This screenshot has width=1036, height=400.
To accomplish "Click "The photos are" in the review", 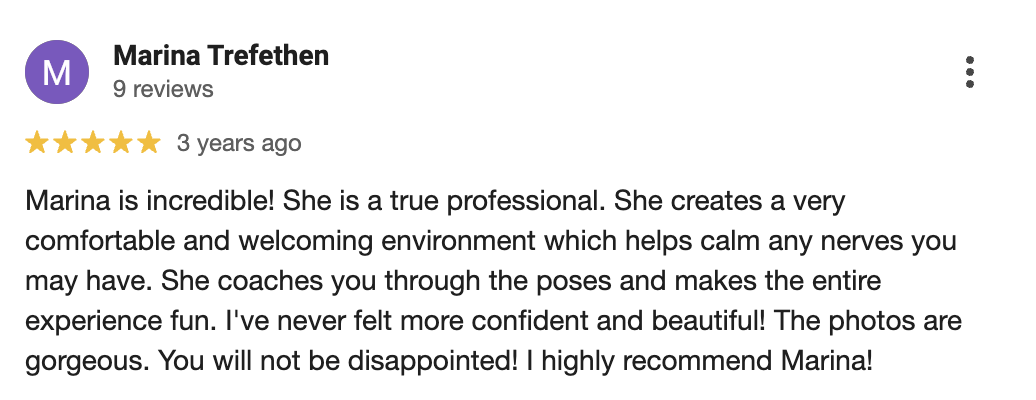I will click(868, 323).
